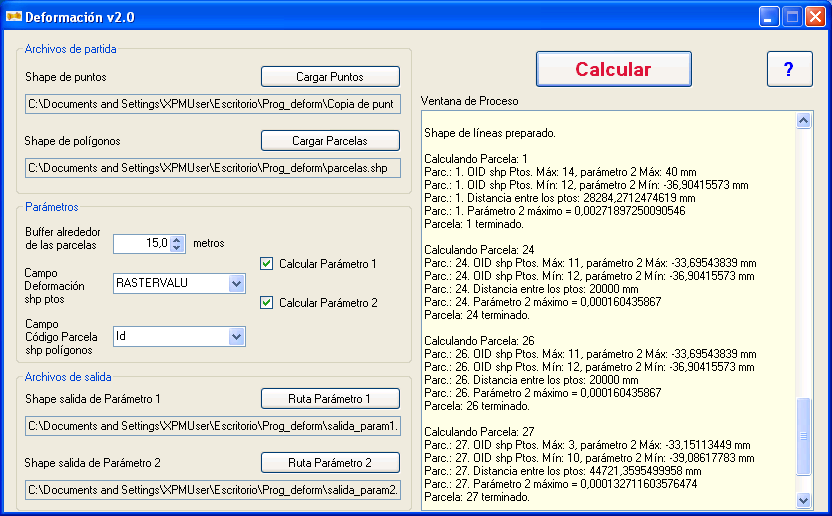832x516 pixels.
Task: Select the salida_param1 output path field
Action: point(212,427)
